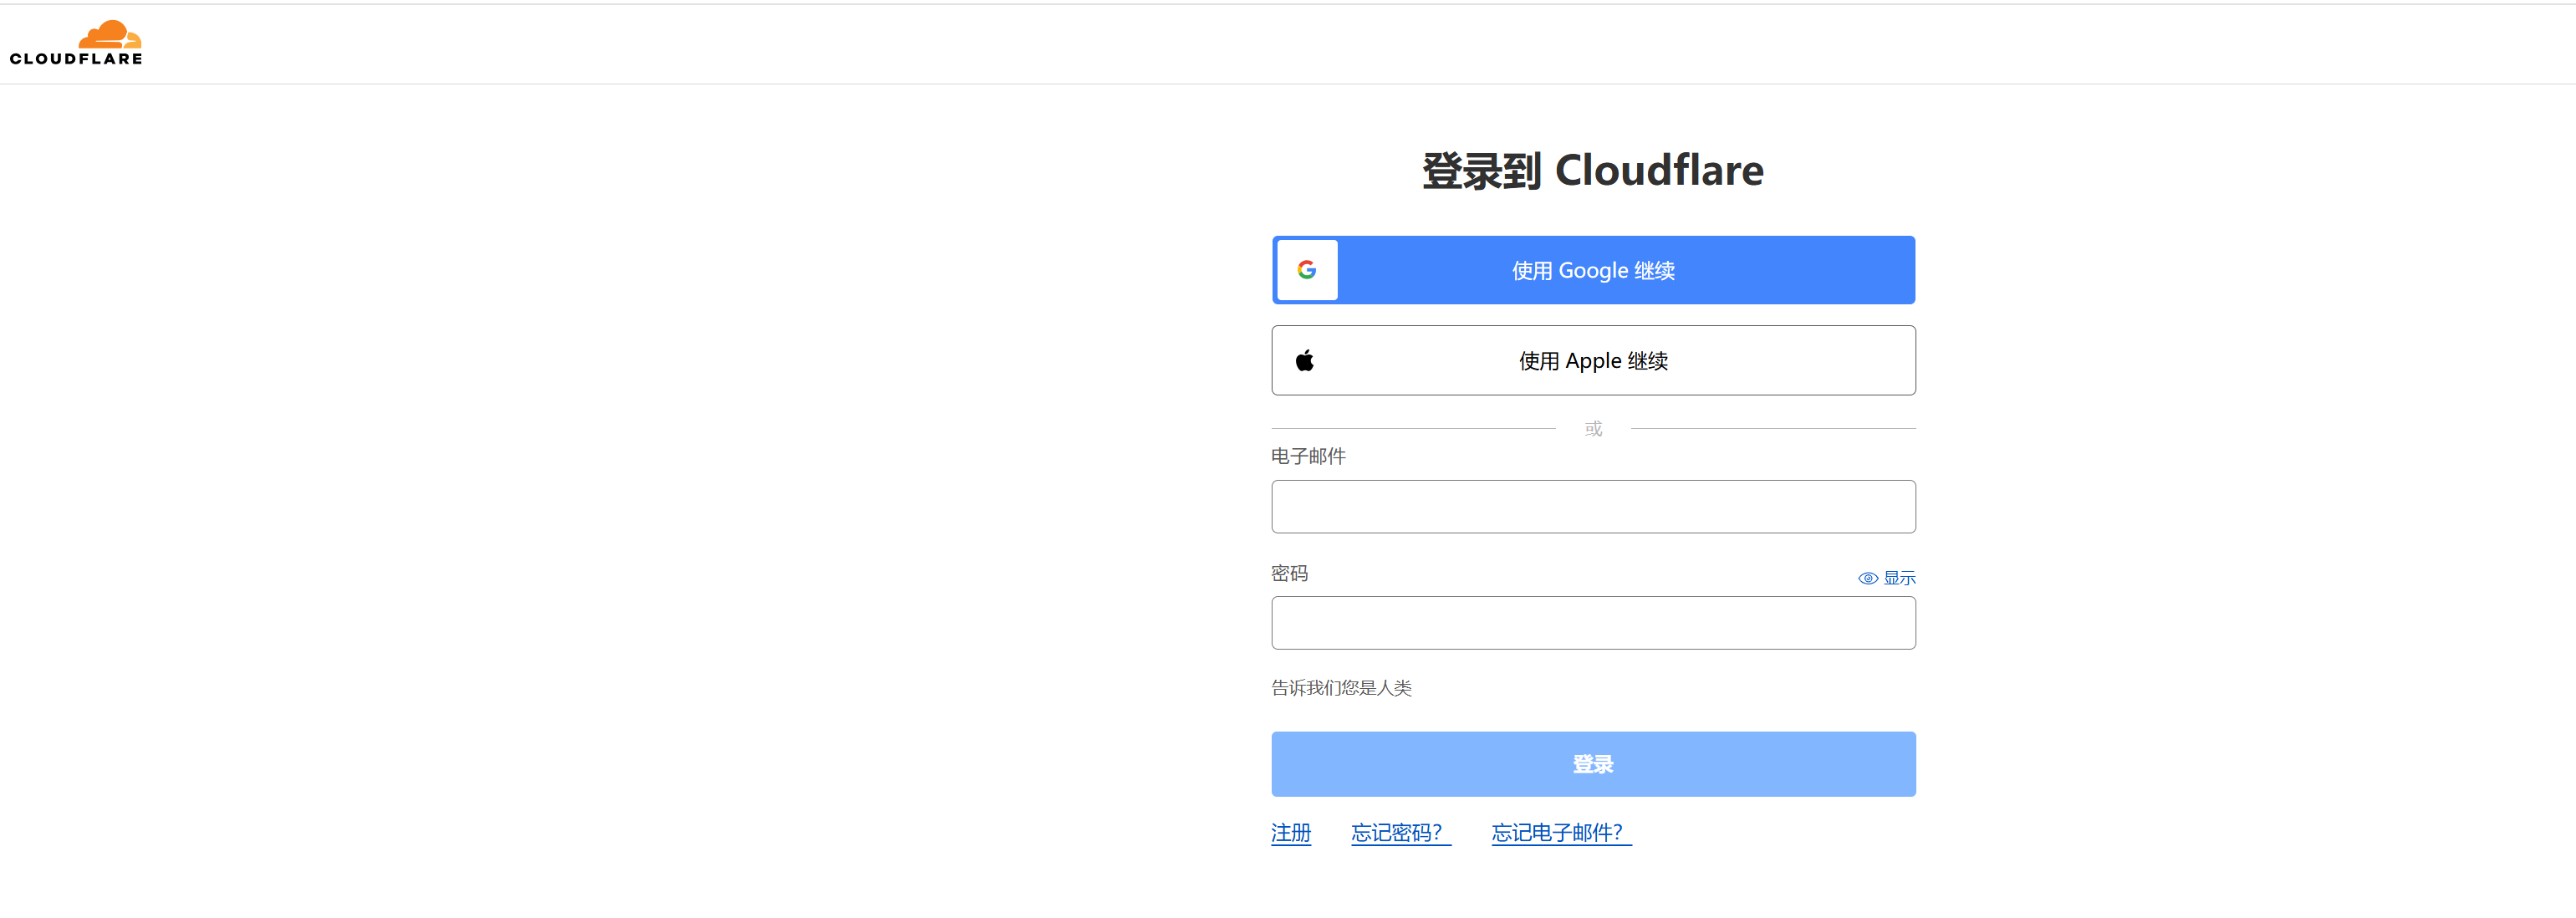Open the 忘记密码? link
Image resolution: width=2576 pixels, height=918 pixels.
pos(1400,833)
